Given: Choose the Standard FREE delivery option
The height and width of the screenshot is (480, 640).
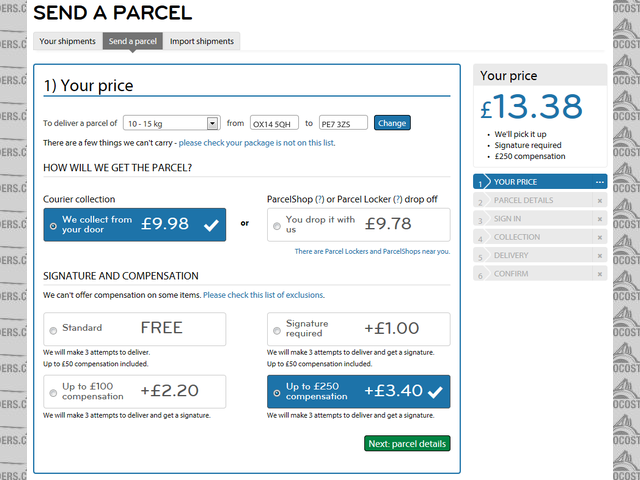Looking at the screenshot, I should click(x=53, y=328).
